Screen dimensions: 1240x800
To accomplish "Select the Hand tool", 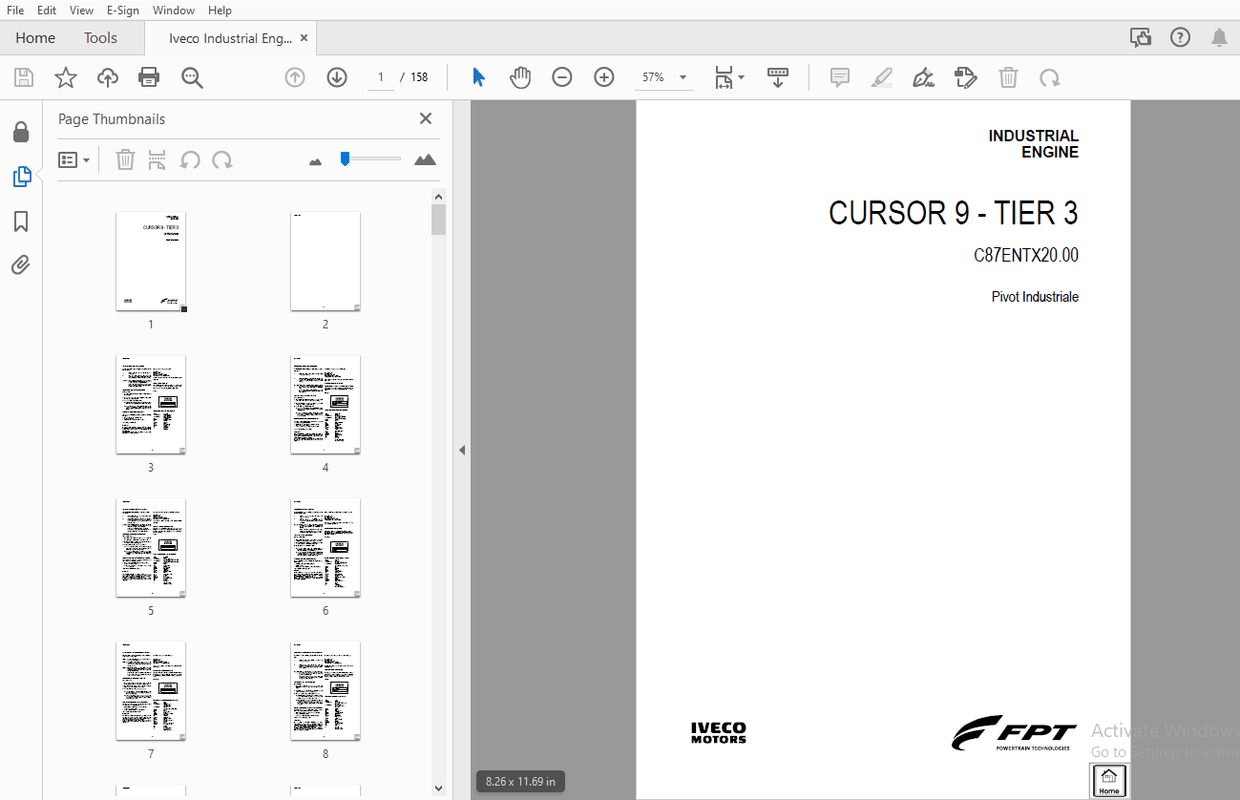I will coord(520,77).
